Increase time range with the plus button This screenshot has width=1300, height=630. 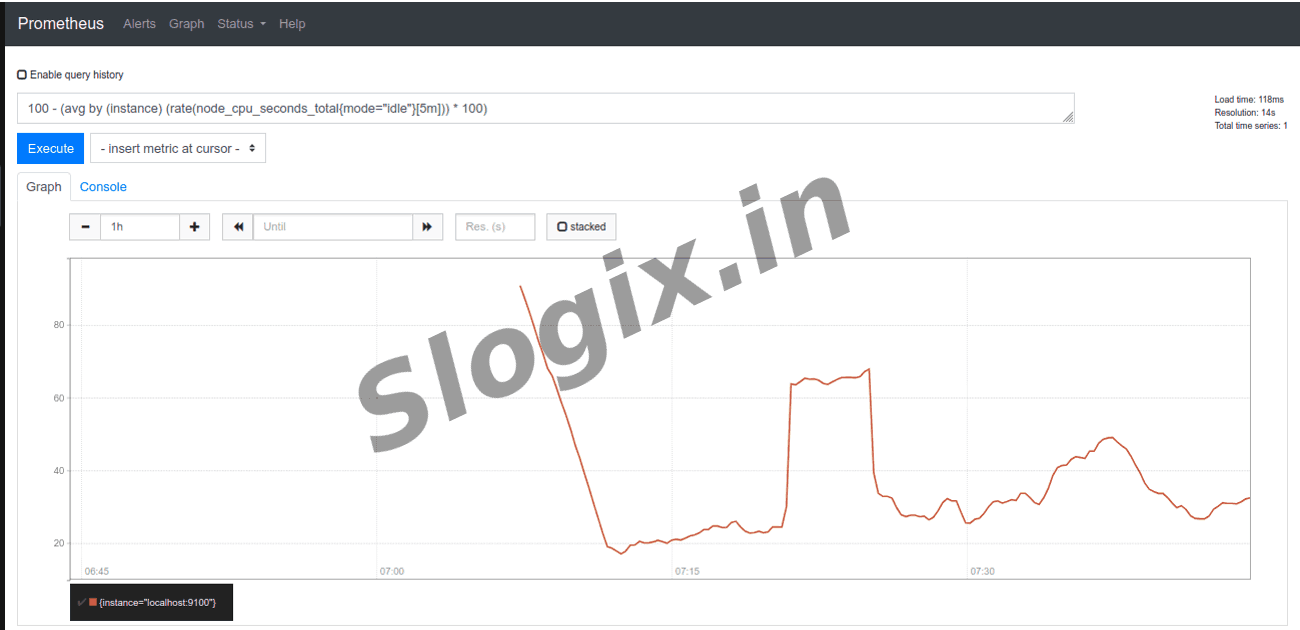pos(194,227)
